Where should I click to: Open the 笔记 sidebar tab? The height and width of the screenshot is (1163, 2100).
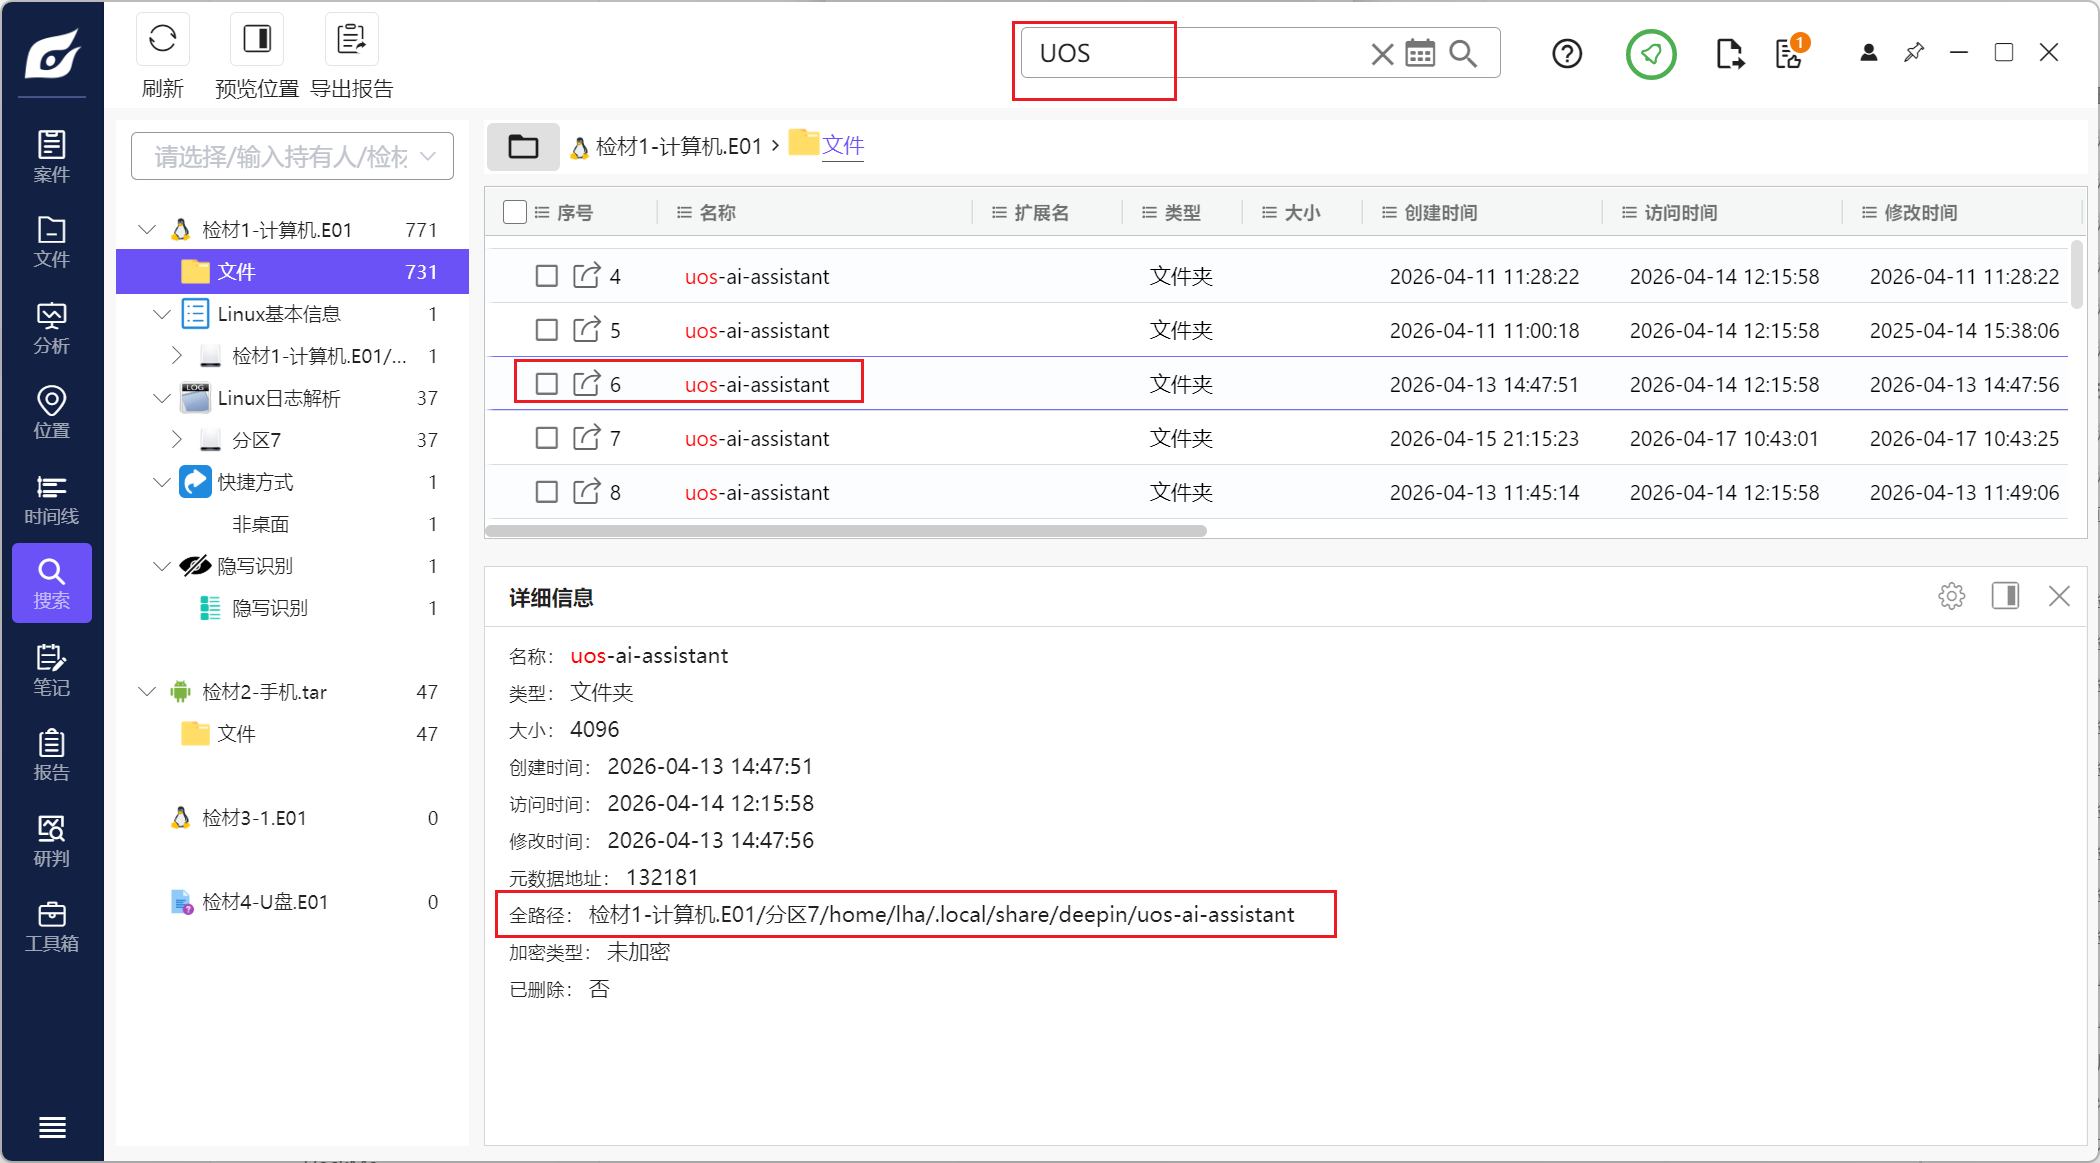pos(52,670)
